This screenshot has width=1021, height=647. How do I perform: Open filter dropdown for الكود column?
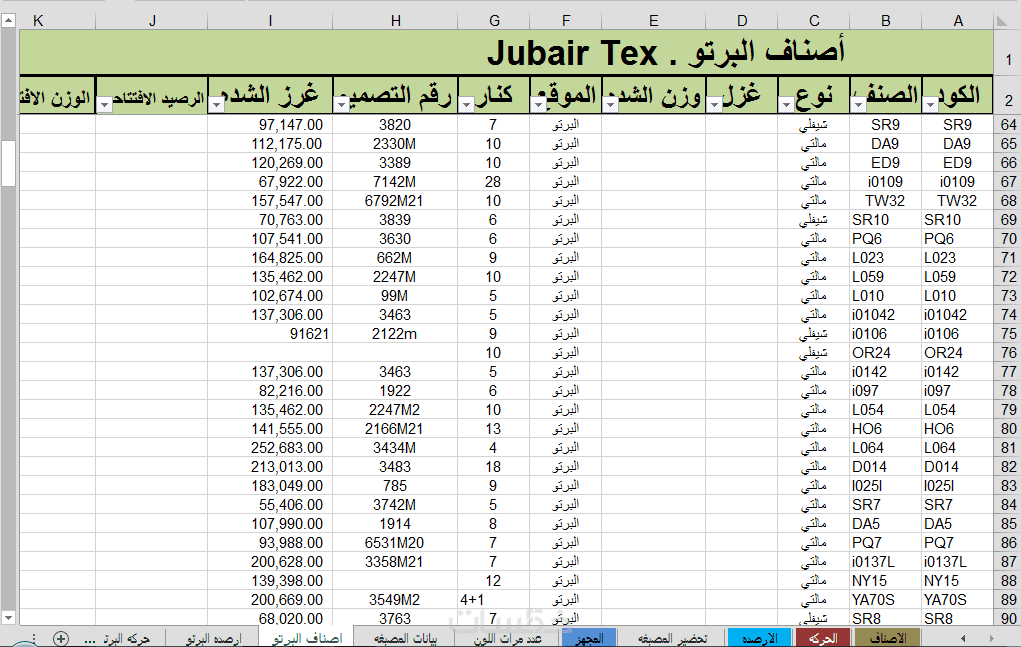pyautogui.click(x=931, y=104)
